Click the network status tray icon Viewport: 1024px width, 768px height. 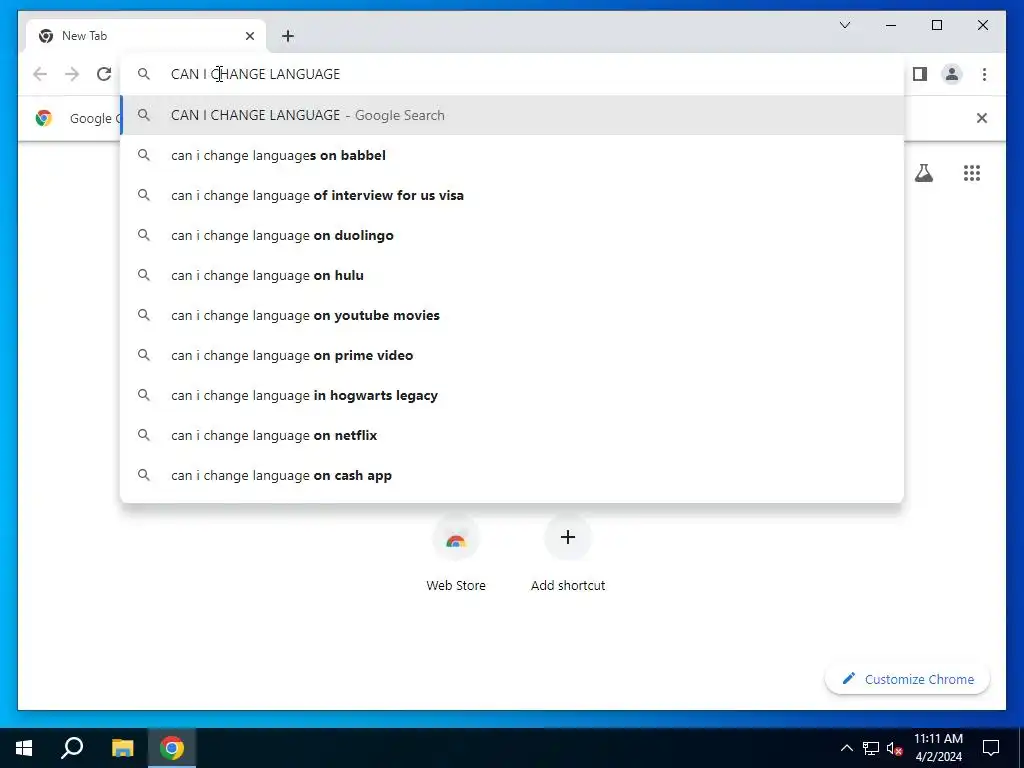pyautogui.click(x=871, y=748)
